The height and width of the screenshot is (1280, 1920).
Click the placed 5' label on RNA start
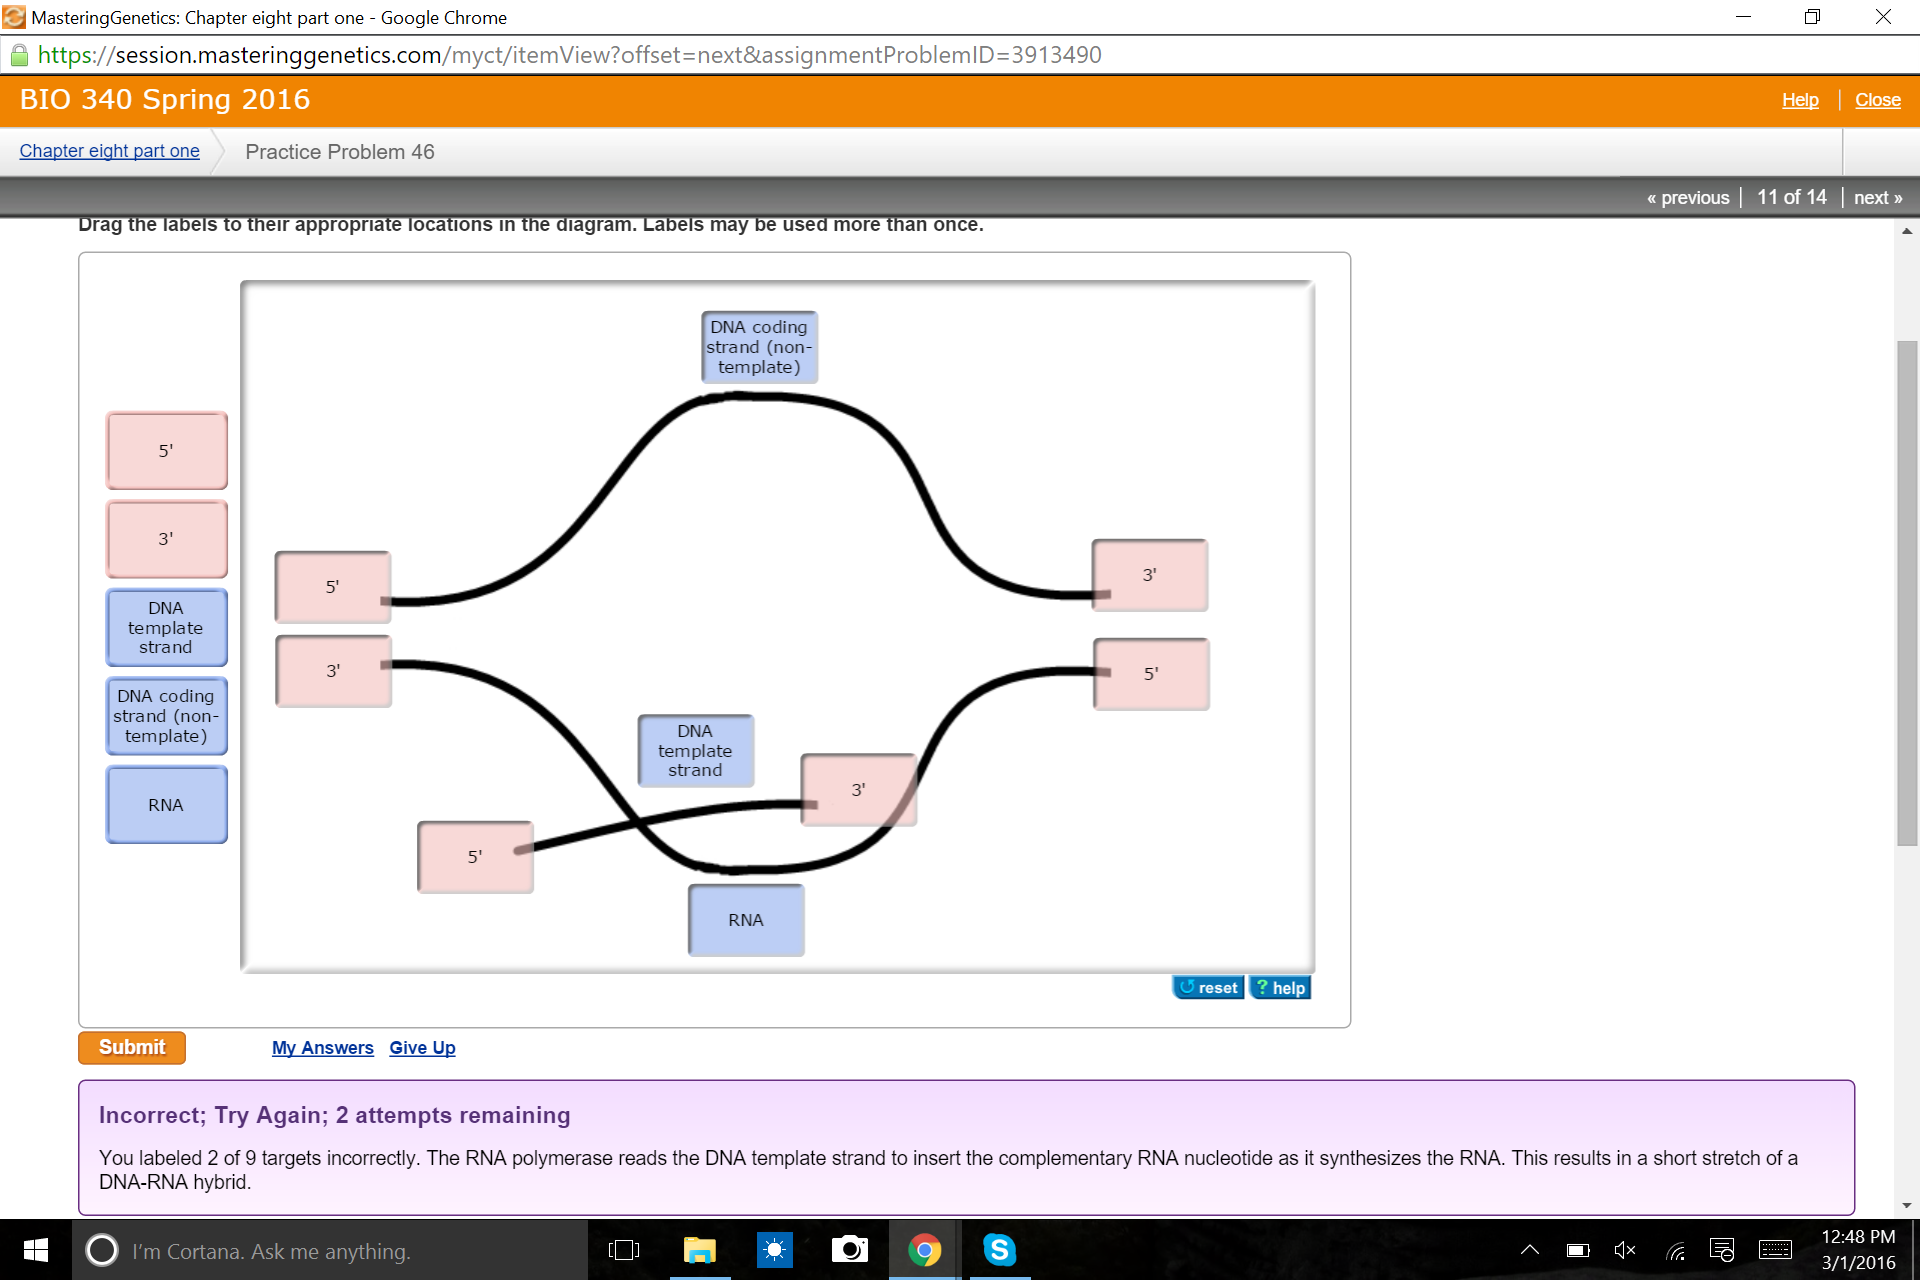click(475, 857)
